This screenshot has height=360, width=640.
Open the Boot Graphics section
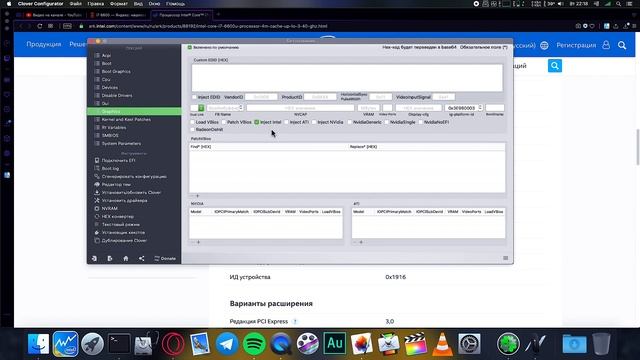(116, 71)
